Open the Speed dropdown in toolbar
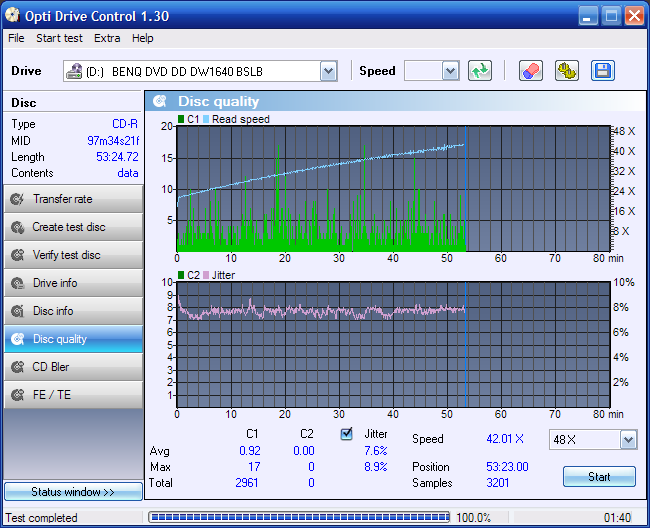The height and width of the screenshot is (528, 650). 450,71
